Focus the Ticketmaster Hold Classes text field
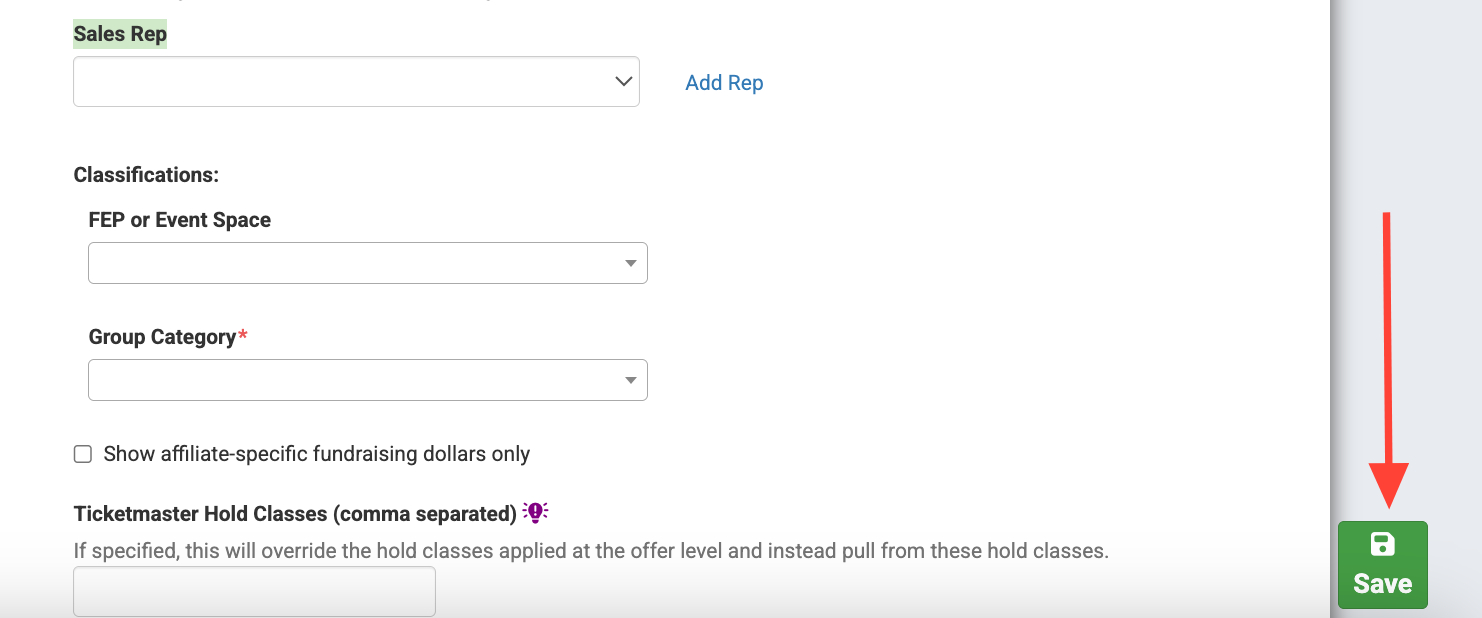1482x618 pixels. click(254, 591)
